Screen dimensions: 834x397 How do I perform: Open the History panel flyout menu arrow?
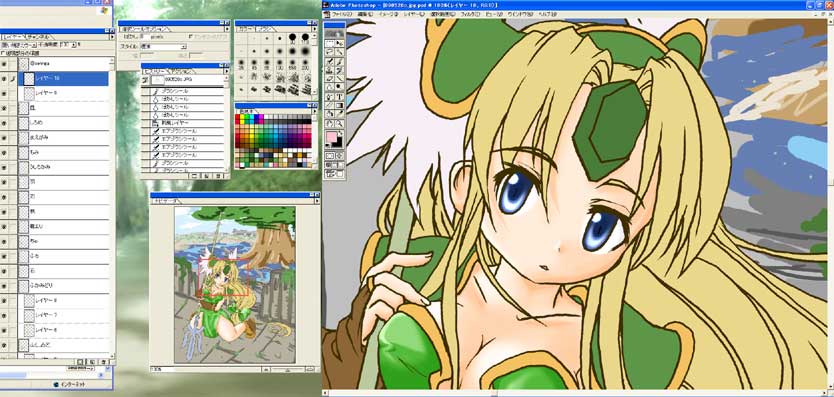click(x=227, y=71)
